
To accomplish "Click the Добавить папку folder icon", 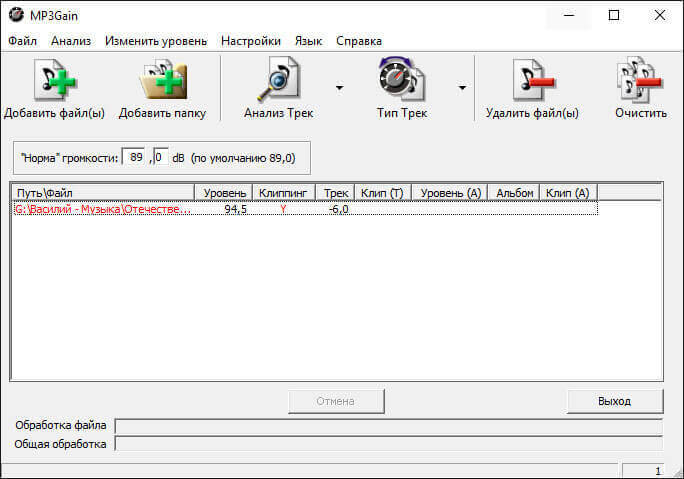I will (x=163, y=80).
